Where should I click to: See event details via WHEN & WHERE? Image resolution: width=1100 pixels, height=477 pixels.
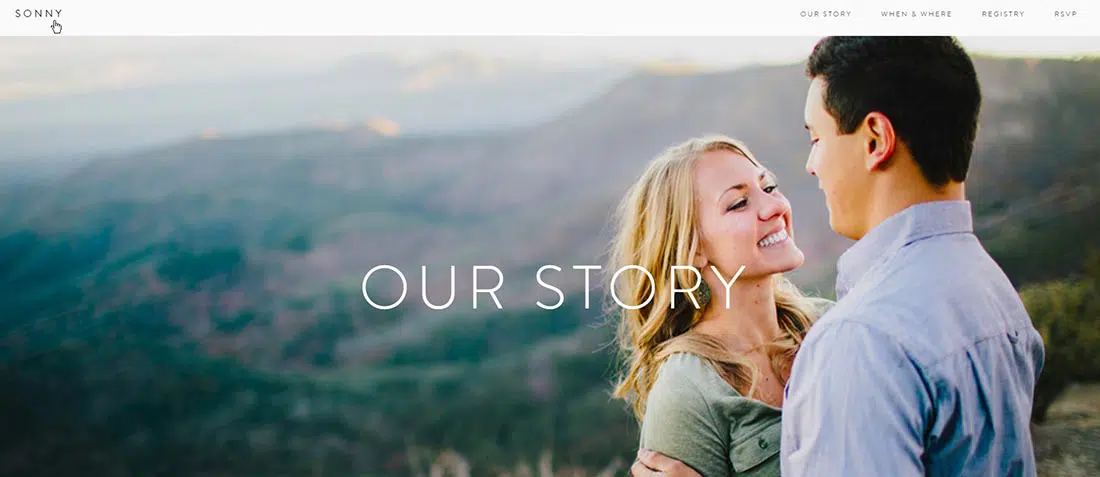(916, 14)
